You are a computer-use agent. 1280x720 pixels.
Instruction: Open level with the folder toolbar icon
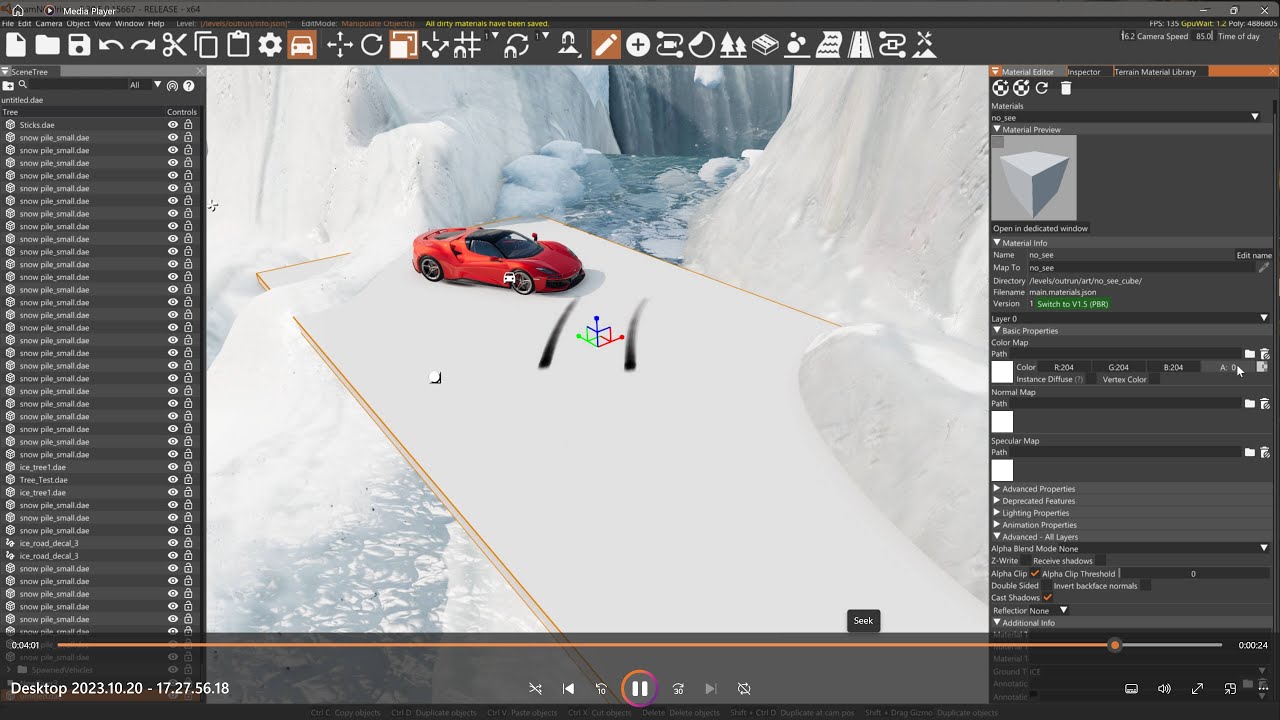(47, 45)
